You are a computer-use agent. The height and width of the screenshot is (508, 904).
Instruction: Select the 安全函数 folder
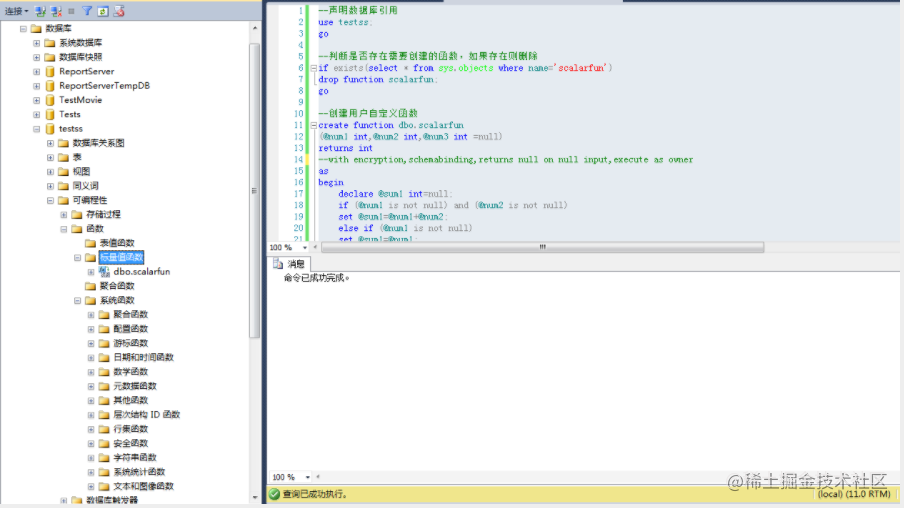130,443
